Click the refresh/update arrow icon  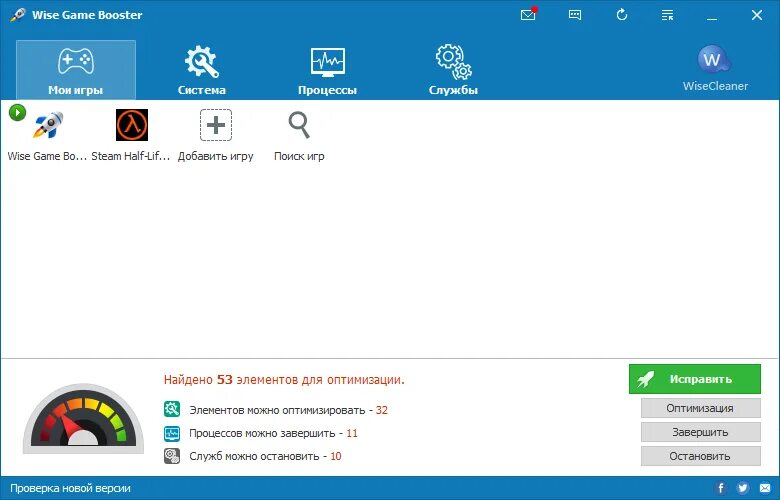pyautogui.click(x=622, y=15)
